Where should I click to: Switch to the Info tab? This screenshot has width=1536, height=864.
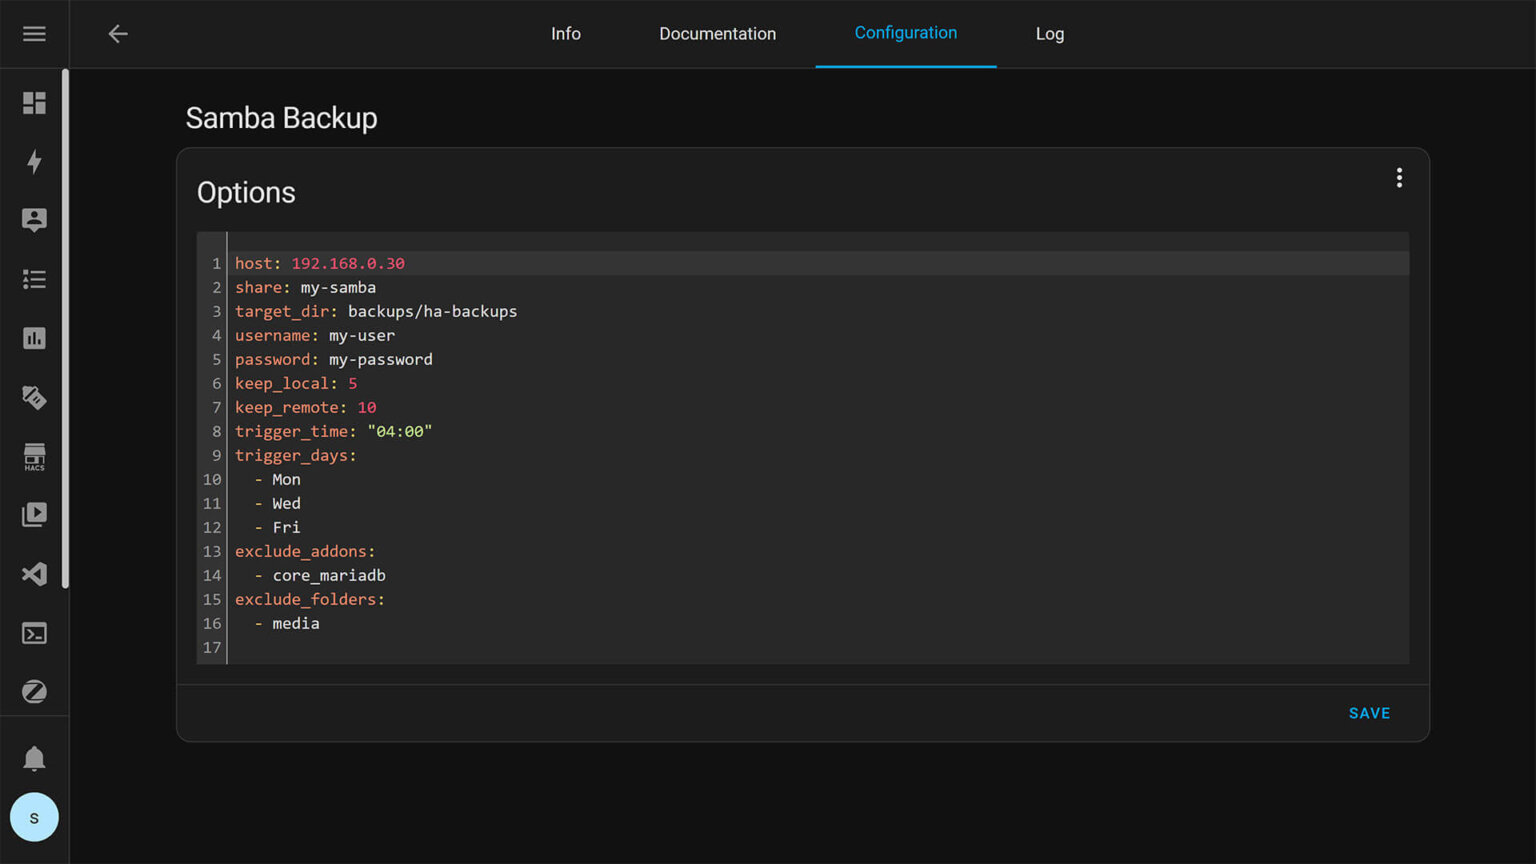tap(565, 34)
